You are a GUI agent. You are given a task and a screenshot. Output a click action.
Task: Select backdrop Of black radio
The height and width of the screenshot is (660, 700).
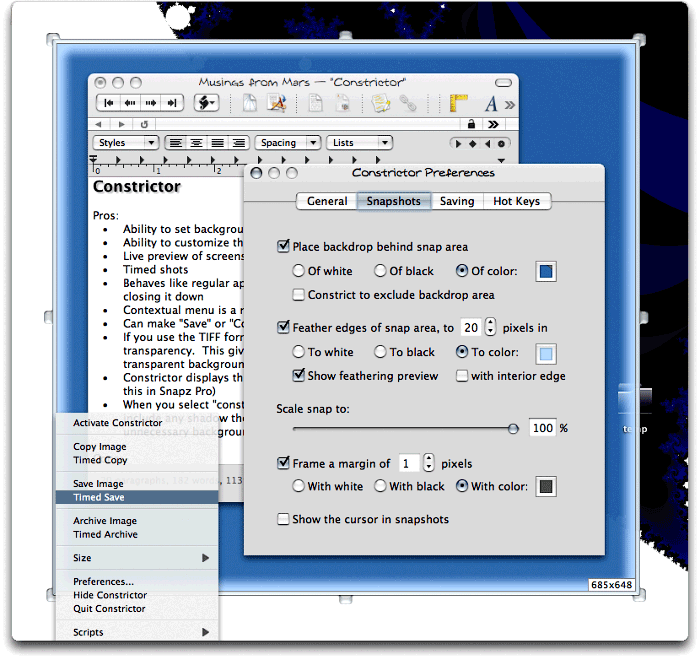[380, 271]
